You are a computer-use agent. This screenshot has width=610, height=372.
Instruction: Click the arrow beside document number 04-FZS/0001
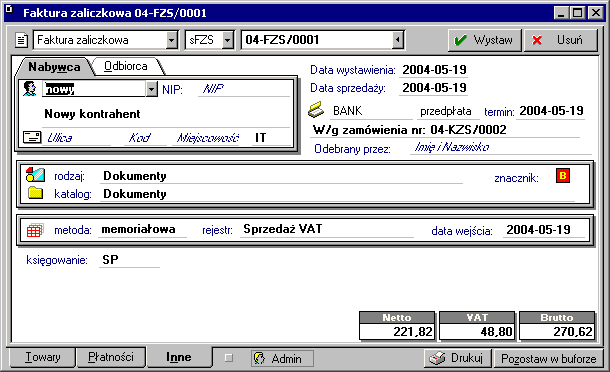coord(398,40)
